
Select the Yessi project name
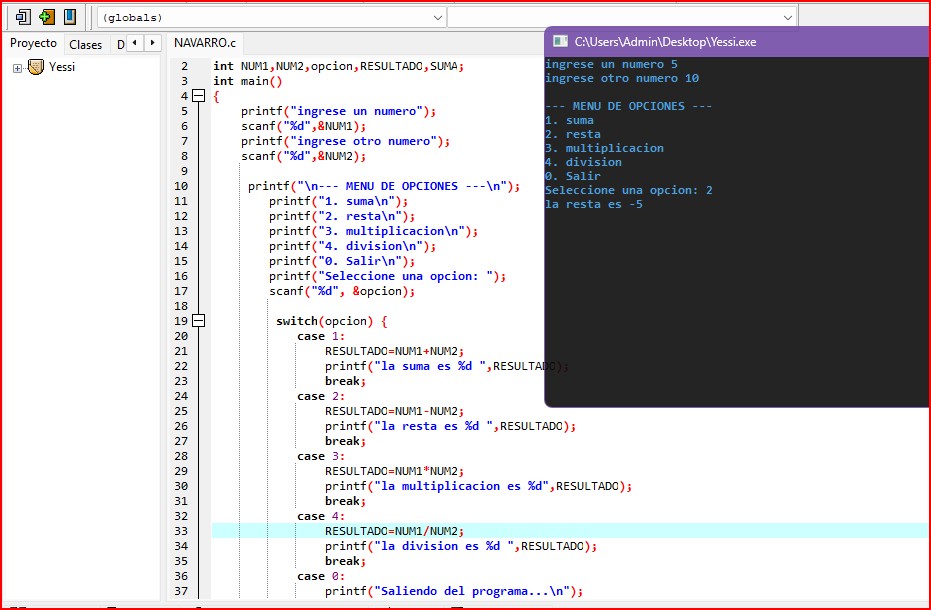tap(62, 67)
